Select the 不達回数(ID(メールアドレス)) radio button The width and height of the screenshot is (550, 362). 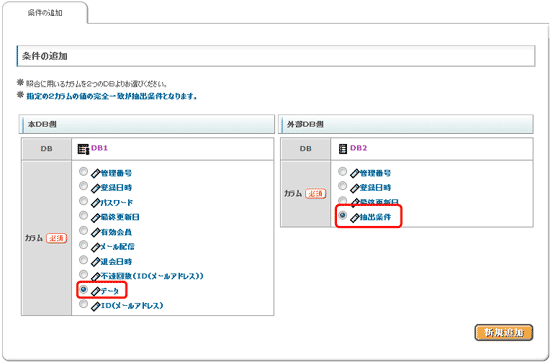tap(83, 274)
